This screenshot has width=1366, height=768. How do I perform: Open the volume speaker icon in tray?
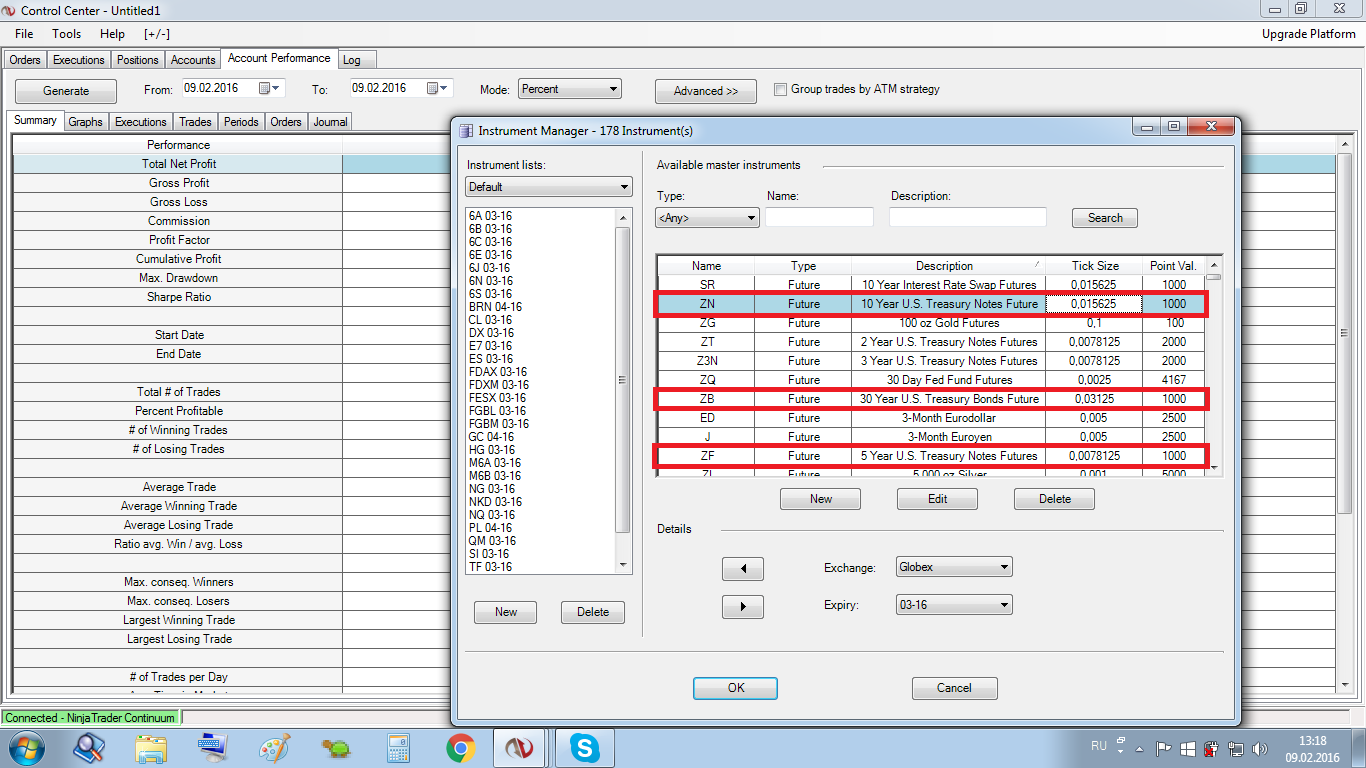(x=1260, y=748)
